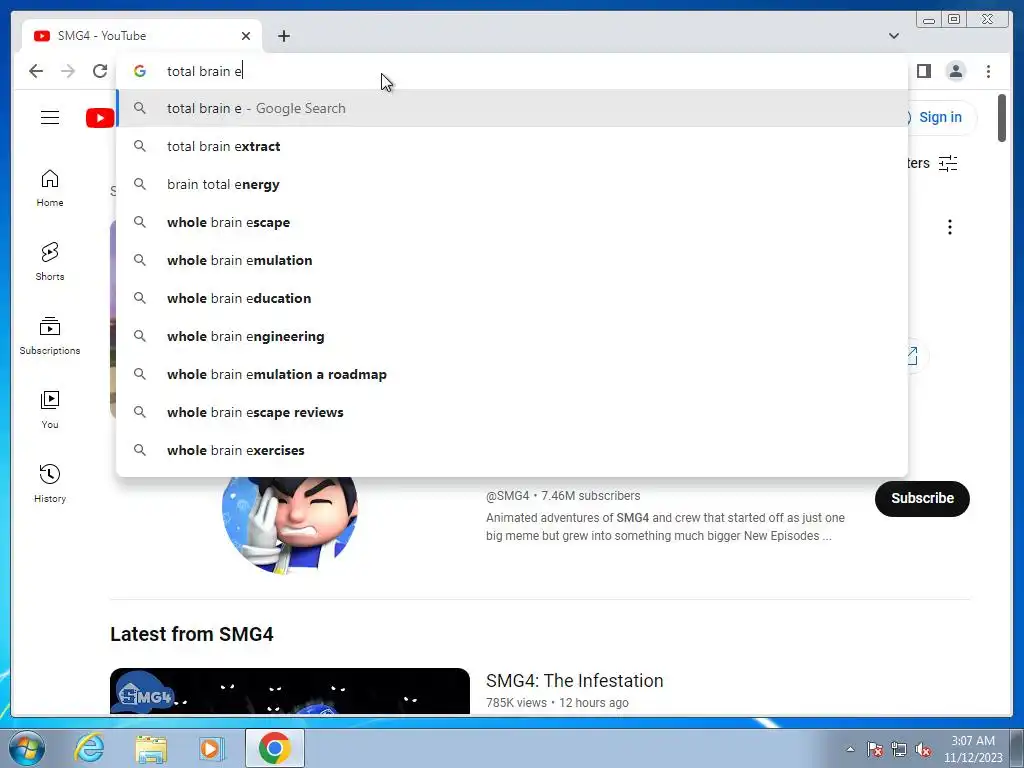Close the SMG4 - YouTube tab
Viewport: 1024px width, 768px height.
(246, 36)
